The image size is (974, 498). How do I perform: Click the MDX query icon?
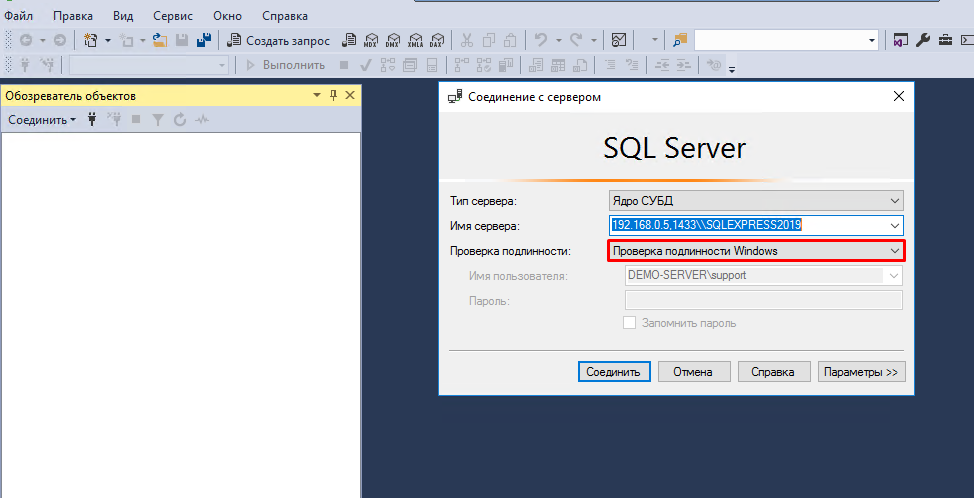click(371, 40)
